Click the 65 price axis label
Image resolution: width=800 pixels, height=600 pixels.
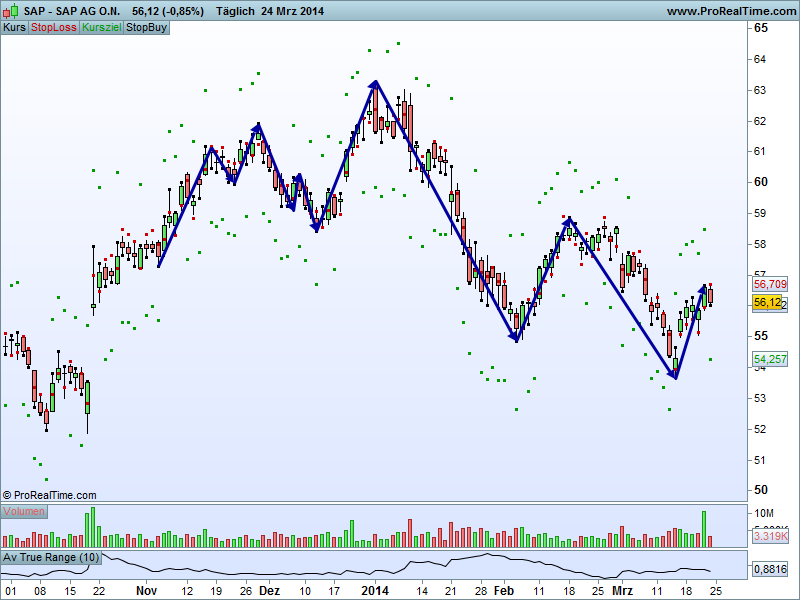tap(760, 28)
